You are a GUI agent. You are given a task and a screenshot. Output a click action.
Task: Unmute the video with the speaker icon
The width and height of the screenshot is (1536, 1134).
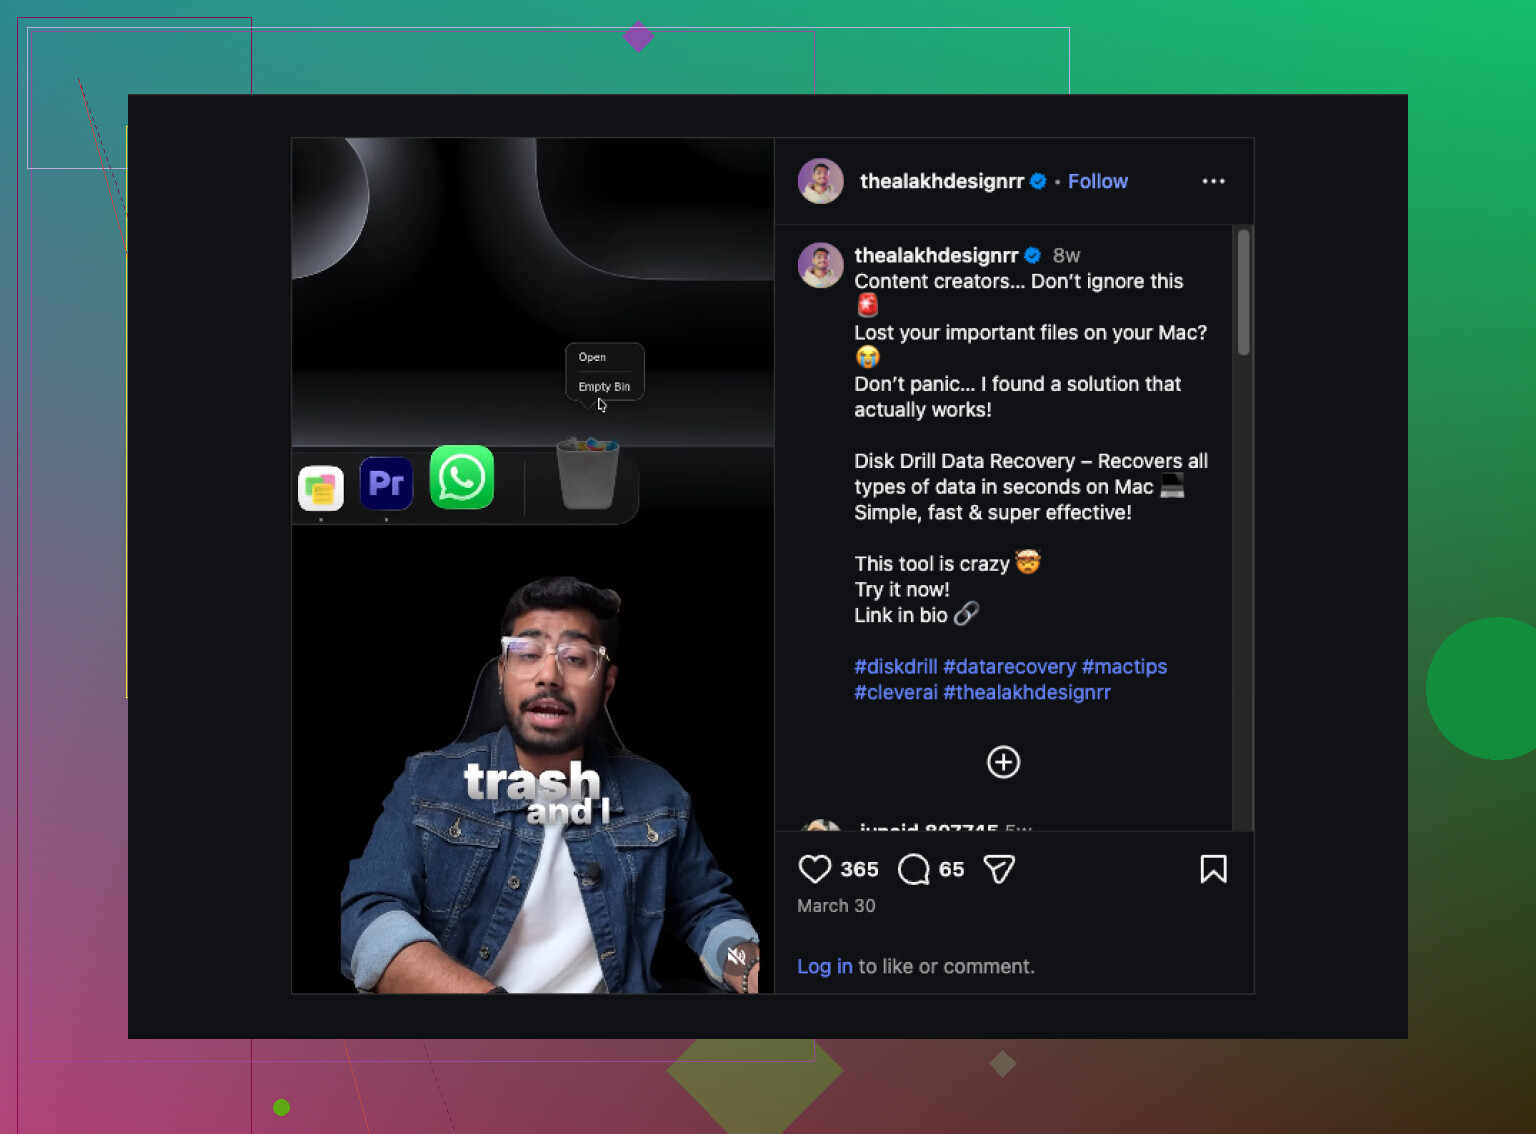(737, 957)
